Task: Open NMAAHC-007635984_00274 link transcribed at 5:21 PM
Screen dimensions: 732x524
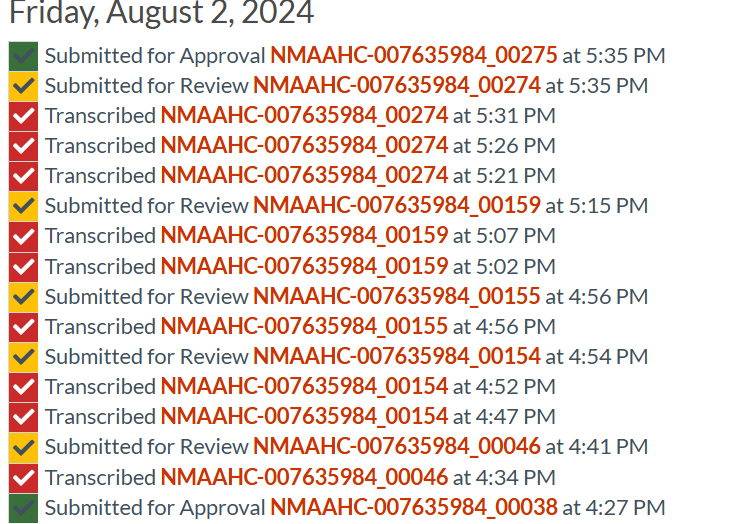Action: tap(304, 176)
